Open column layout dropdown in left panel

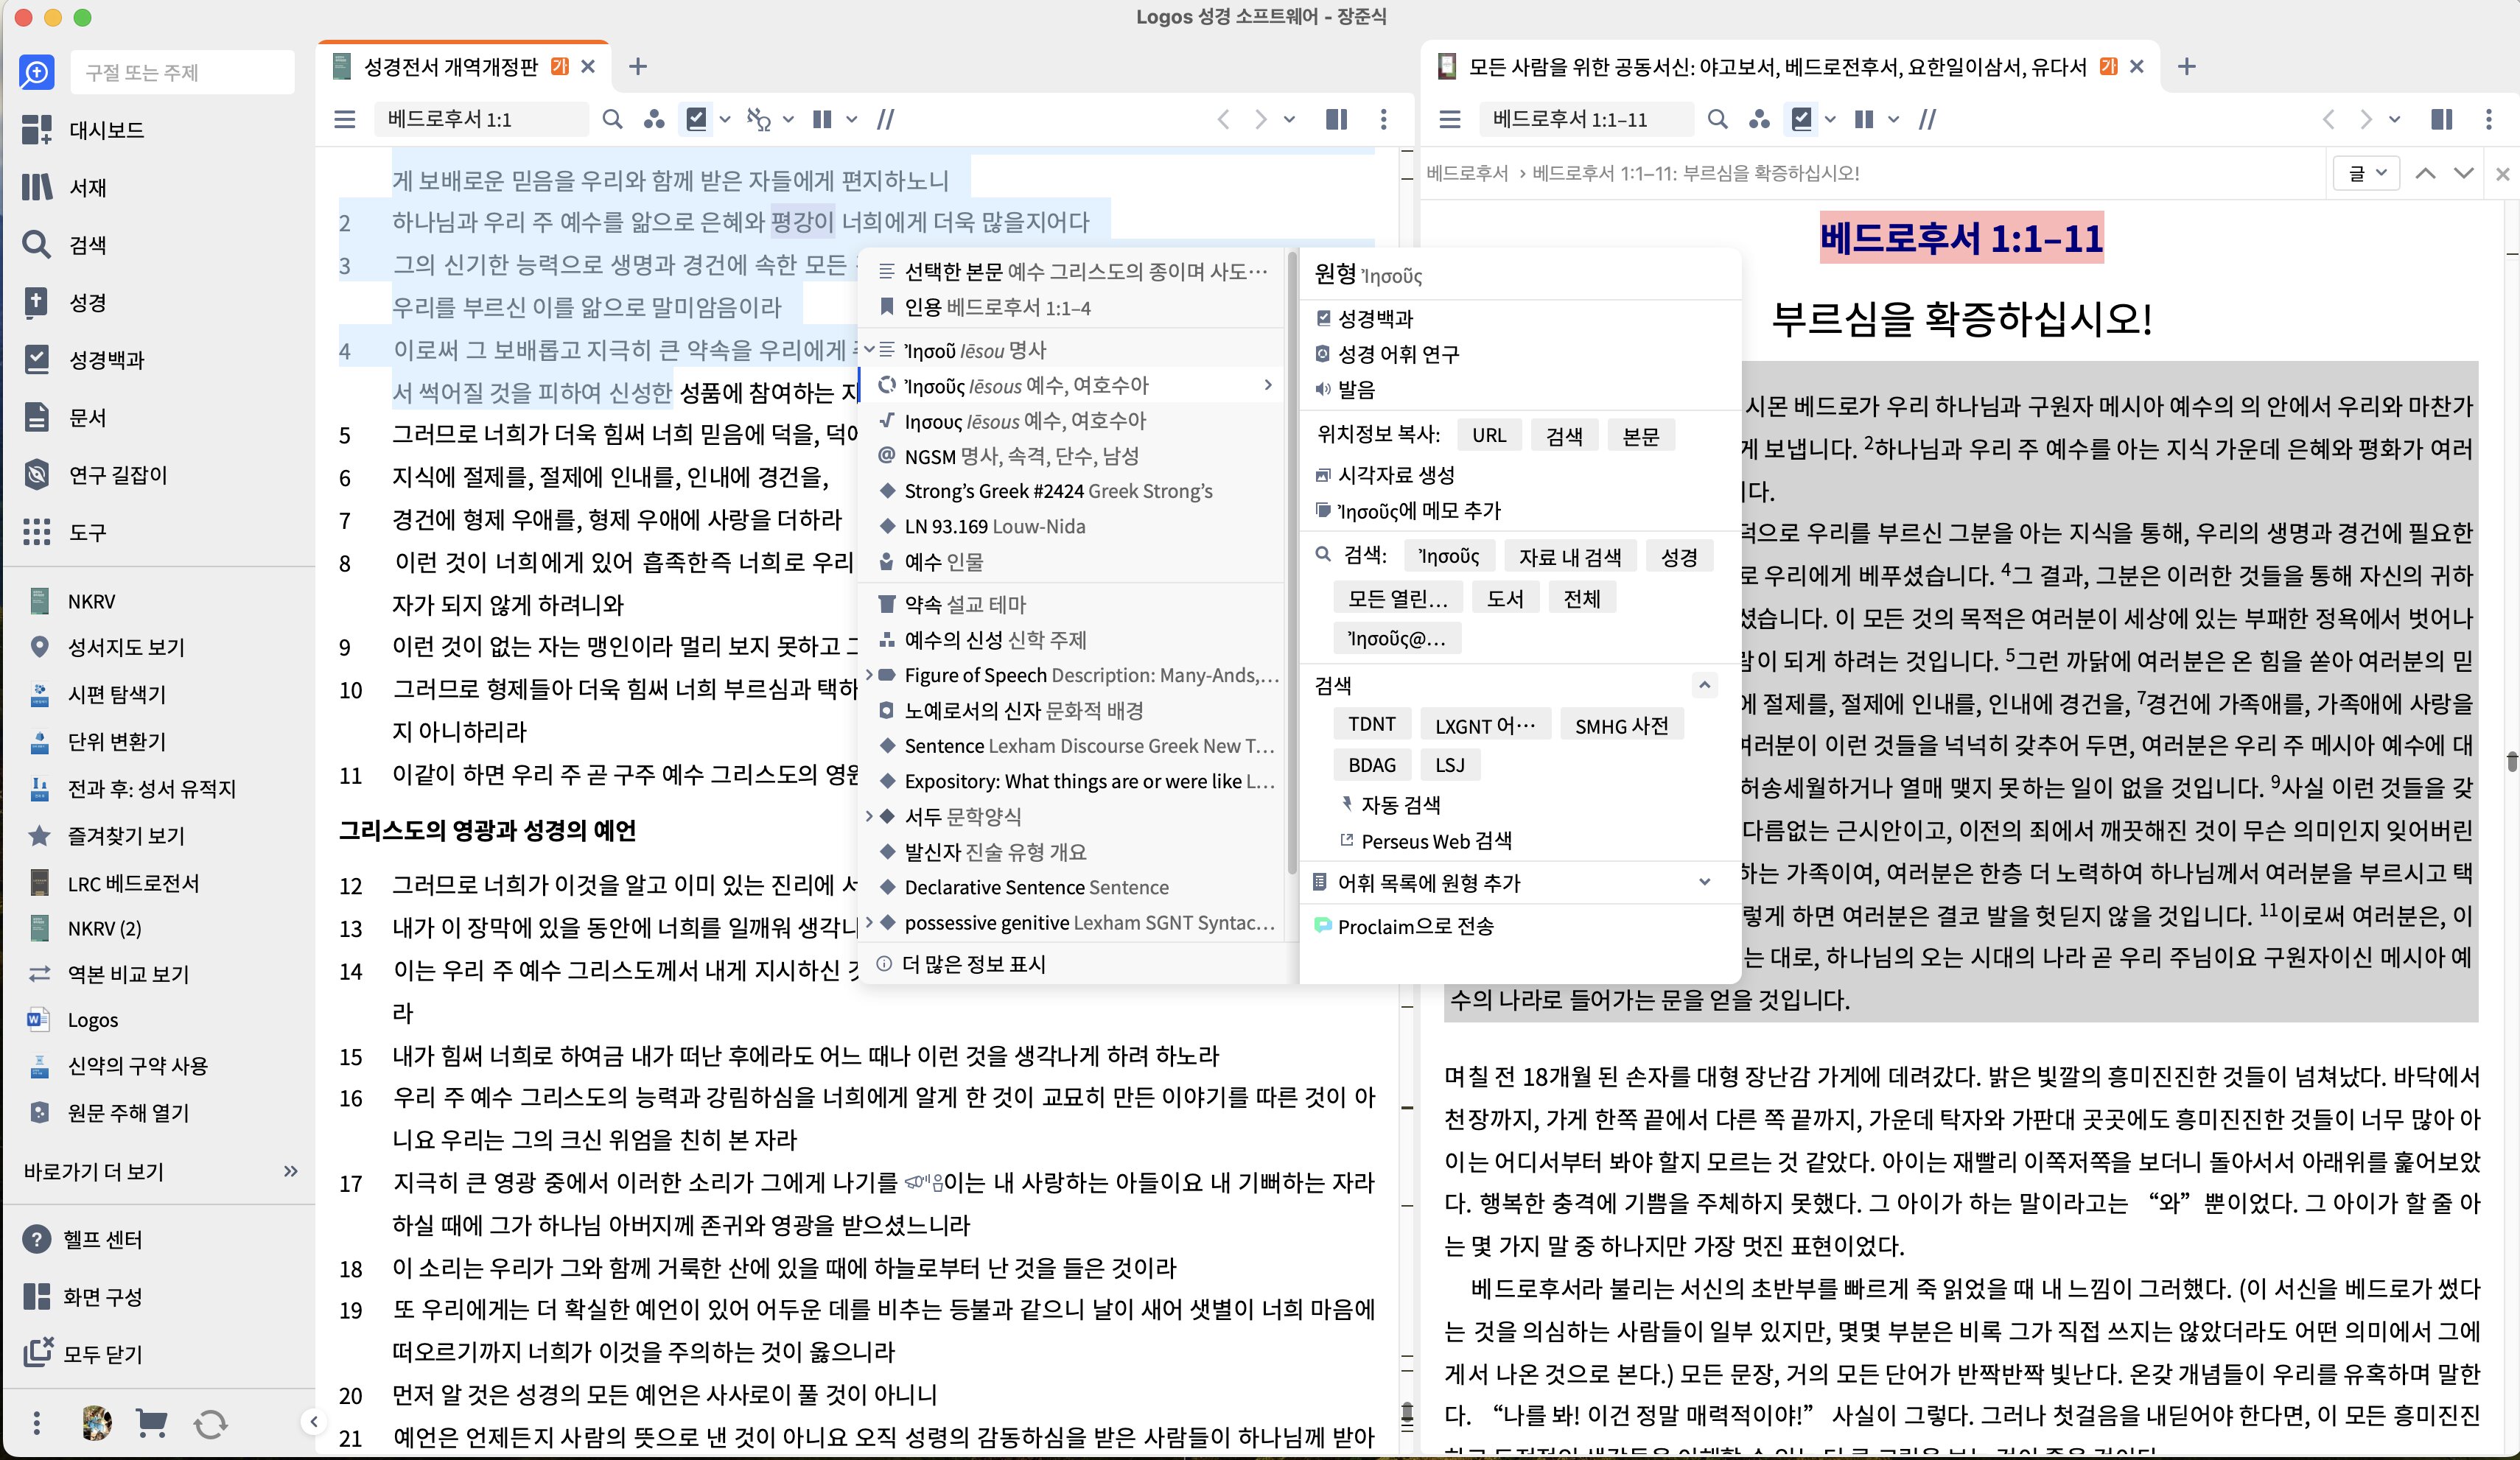851,120
